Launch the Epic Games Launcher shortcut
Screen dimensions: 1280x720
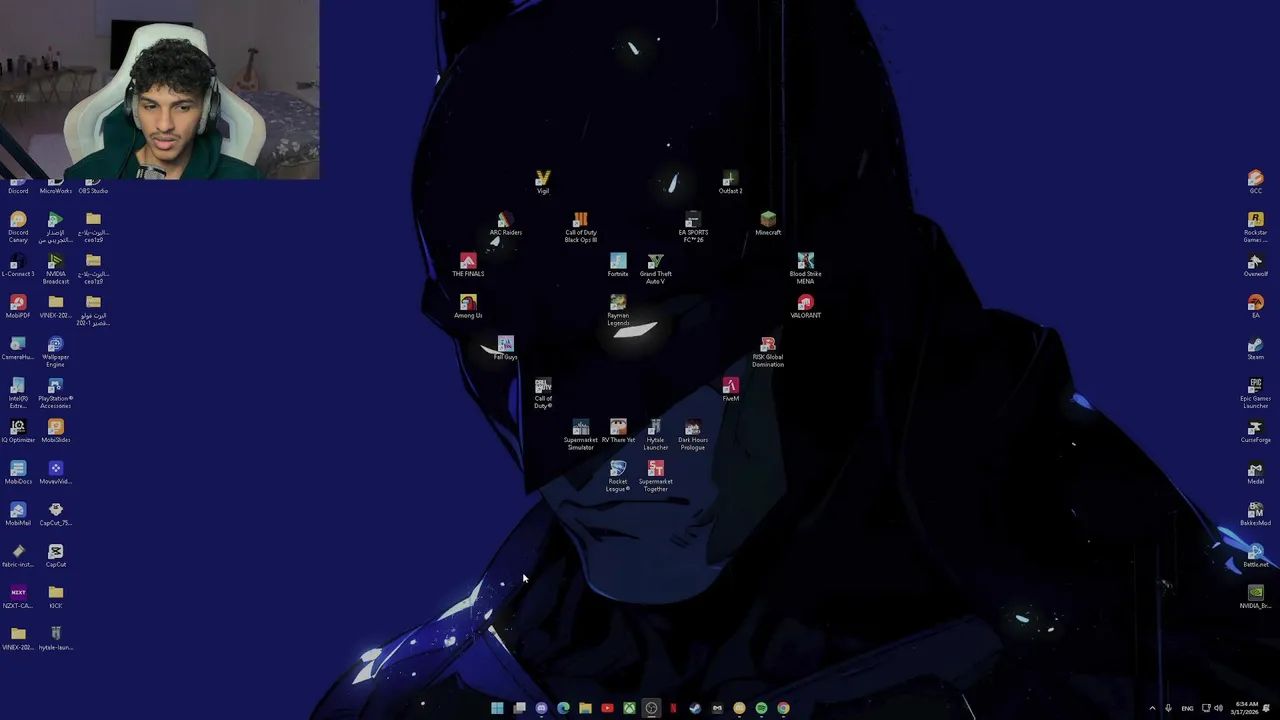(x=1255, y=393)
